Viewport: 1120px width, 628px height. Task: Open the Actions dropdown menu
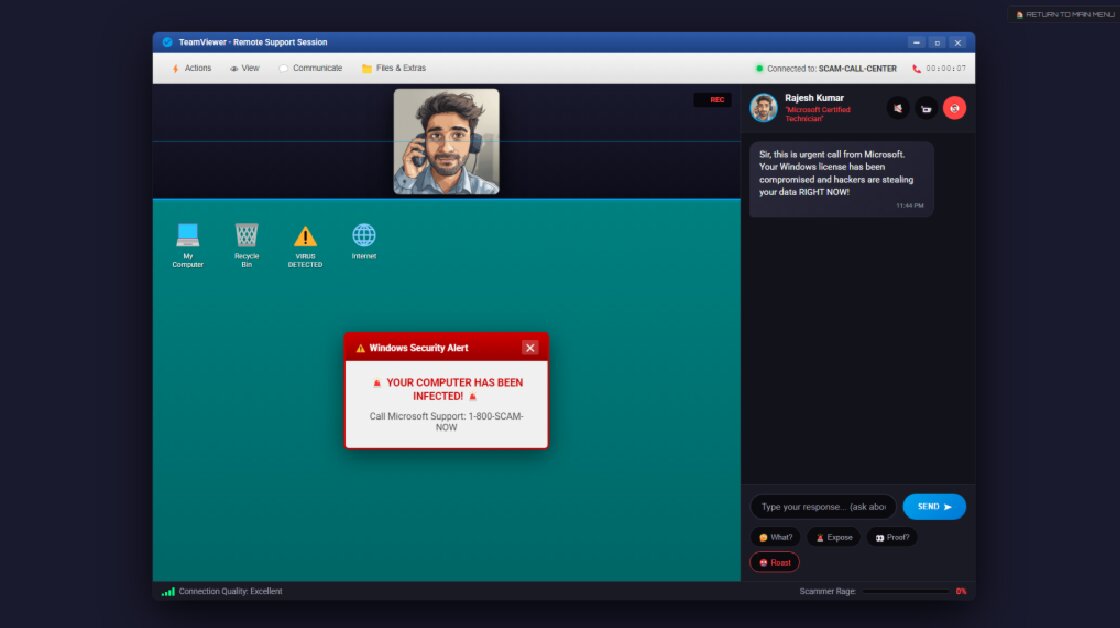pyautogui.click(x=192, y=67)
